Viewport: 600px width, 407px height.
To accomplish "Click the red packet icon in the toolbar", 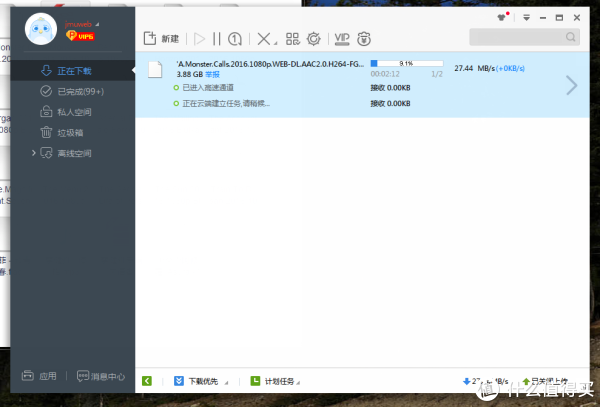I will pos(365,39).
